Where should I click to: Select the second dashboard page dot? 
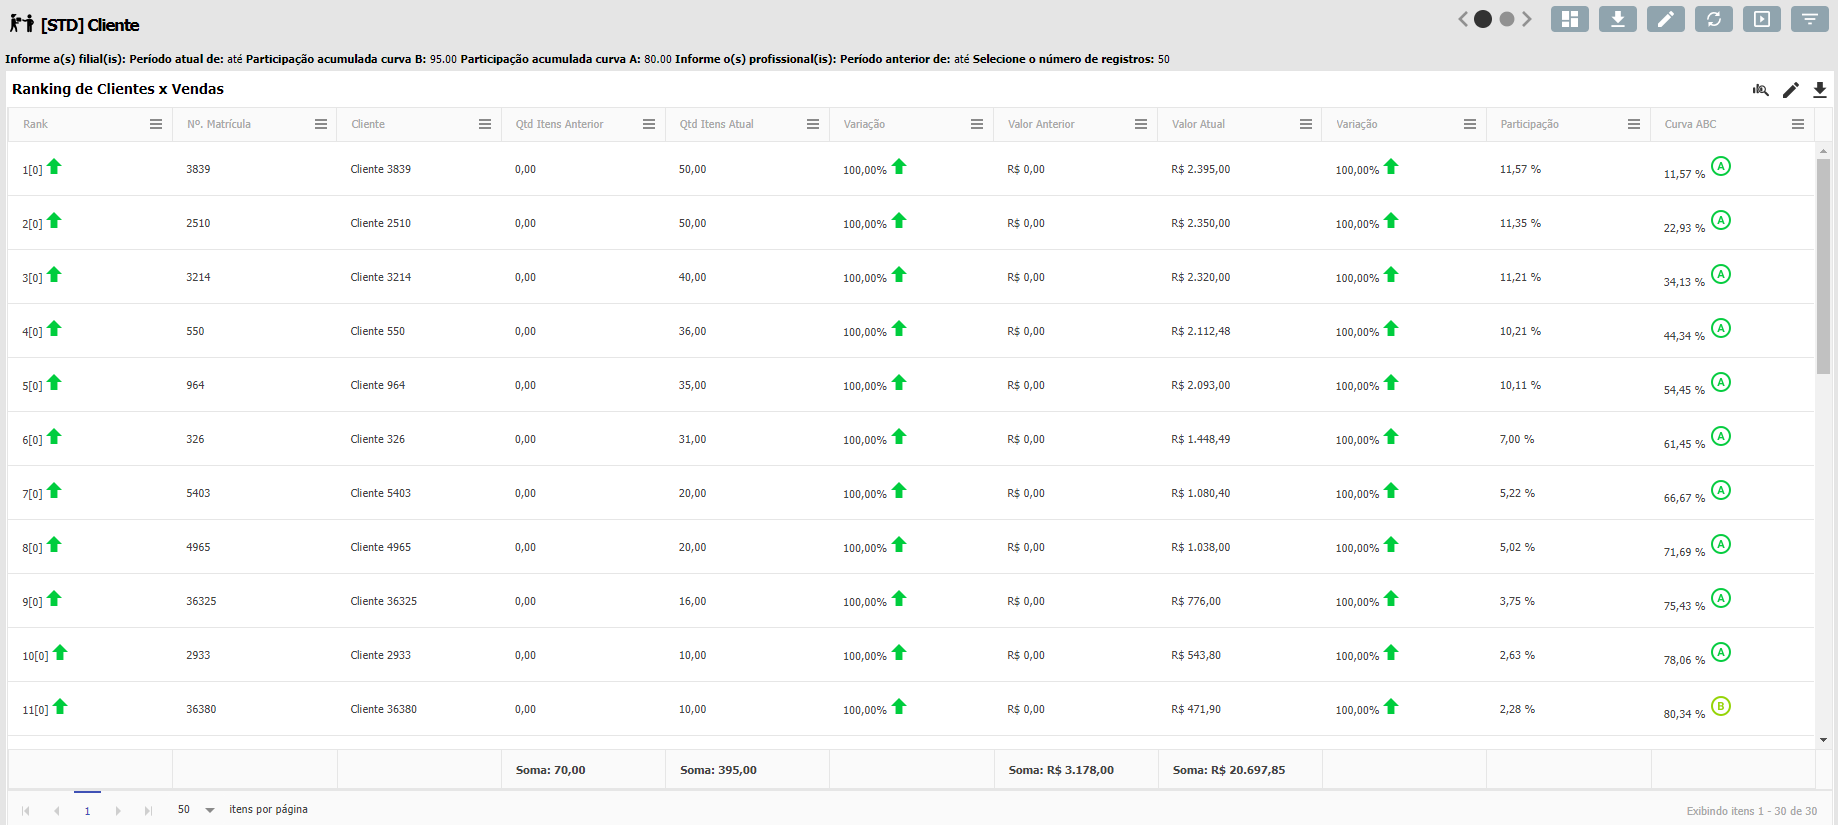point(1507,19)
